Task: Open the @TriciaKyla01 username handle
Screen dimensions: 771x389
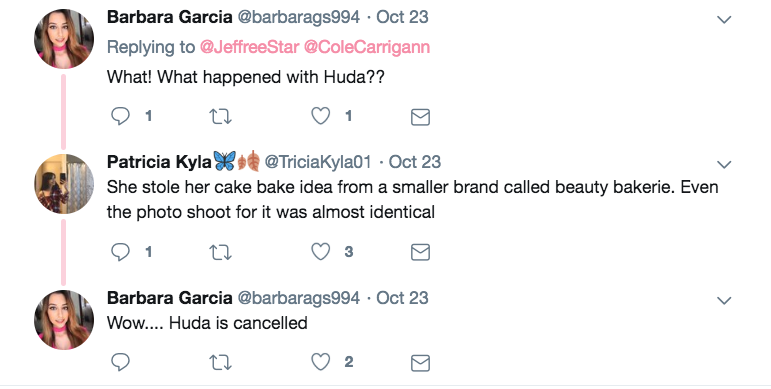Action: tap(318, 162)
